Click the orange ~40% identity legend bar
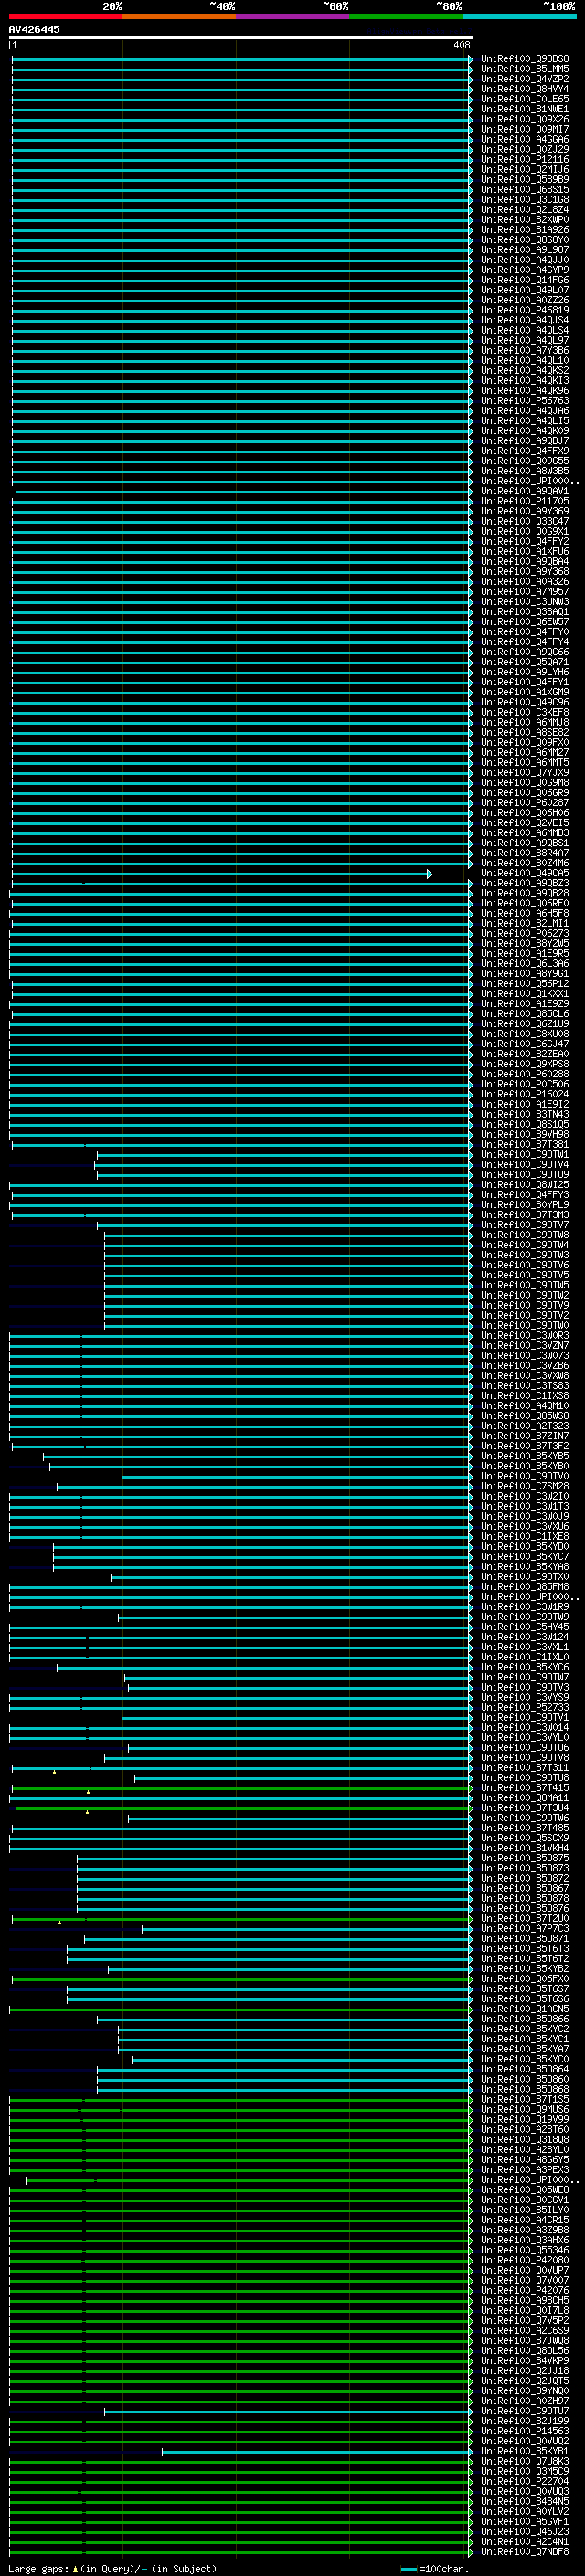Screen dimensions: 585x2576 point(179,17)
